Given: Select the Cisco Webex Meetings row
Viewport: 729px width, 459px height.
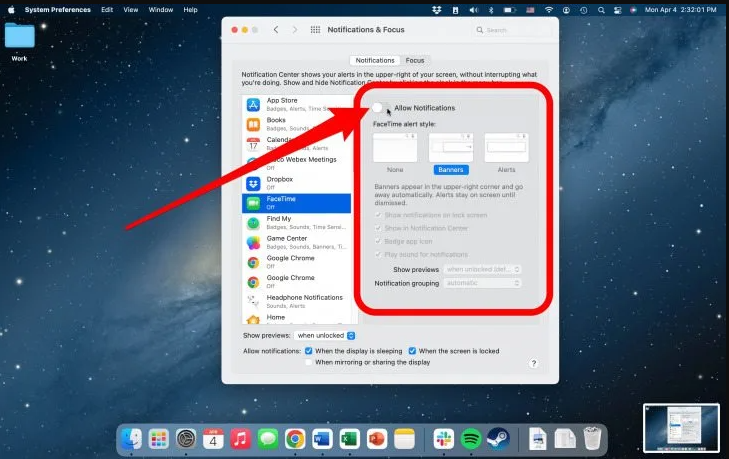Looking at the screenshot, I should click(x=296, y=163).
